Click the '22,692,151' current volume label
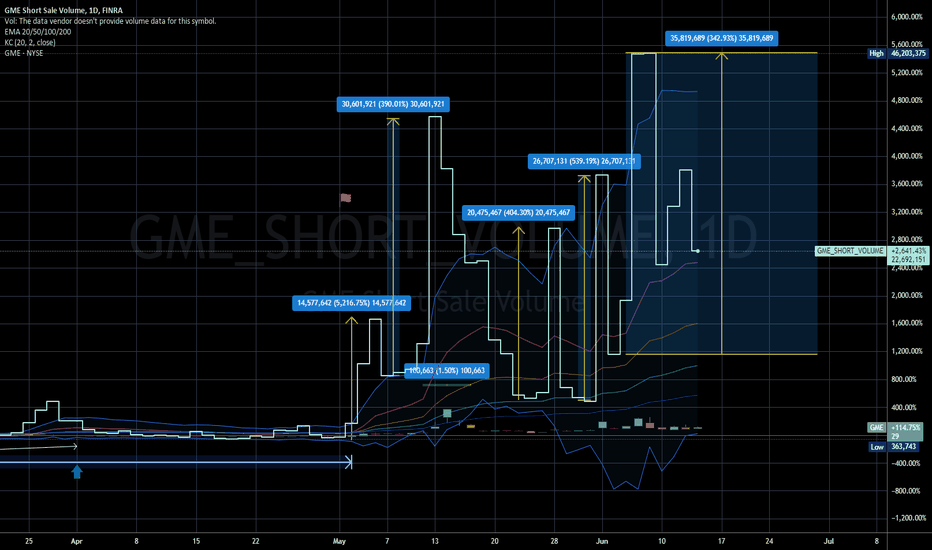 click(x=909, y=260)
